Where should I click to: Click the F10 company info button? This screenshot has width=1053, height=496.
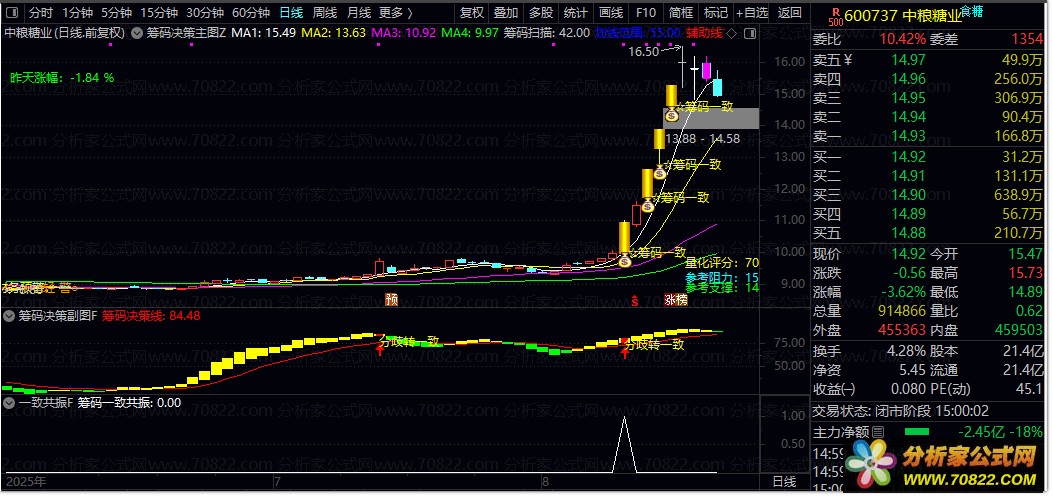(x=645, y=12)
